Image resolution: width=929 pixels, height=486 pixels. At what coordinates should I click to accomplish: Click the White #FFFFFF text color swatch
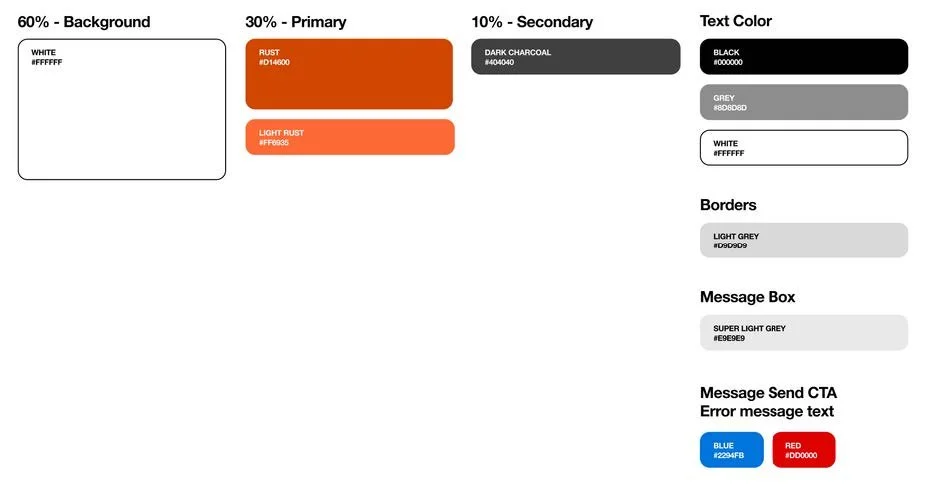coord(804,148)
